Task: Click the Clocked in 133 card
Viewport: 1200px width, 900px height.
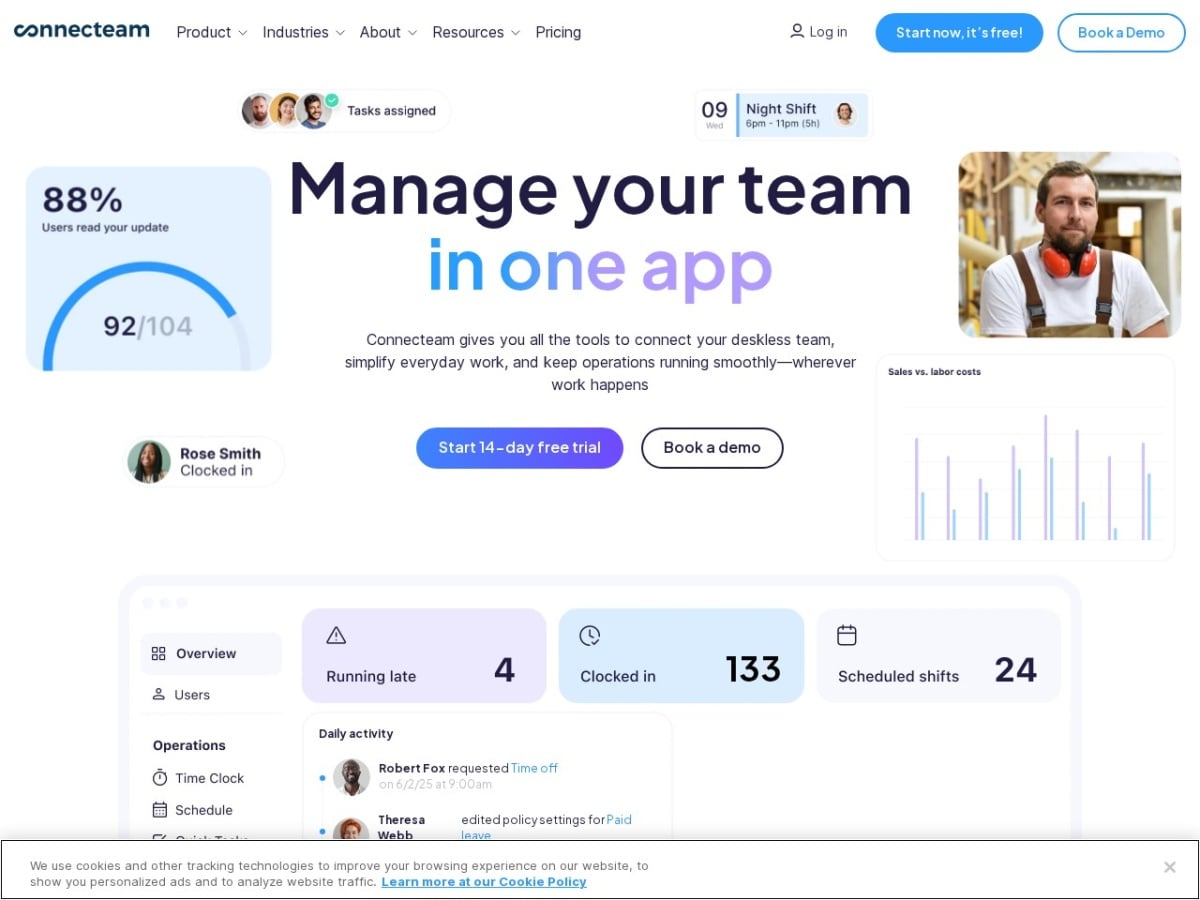Action: 681,655
